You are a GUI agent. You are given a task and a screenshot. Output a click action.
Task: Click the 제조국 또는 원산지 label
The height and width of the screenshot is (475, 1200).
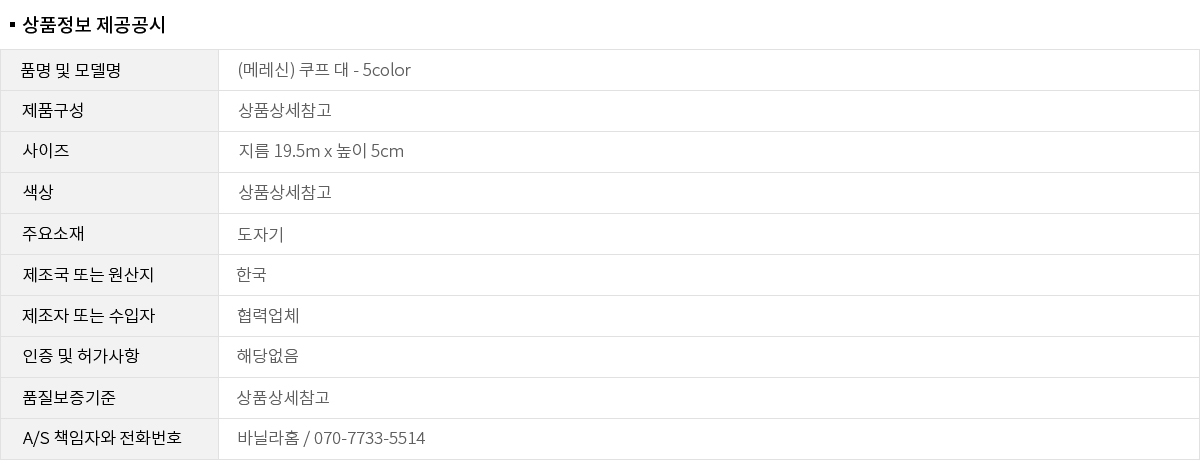[x=88, y=275]
